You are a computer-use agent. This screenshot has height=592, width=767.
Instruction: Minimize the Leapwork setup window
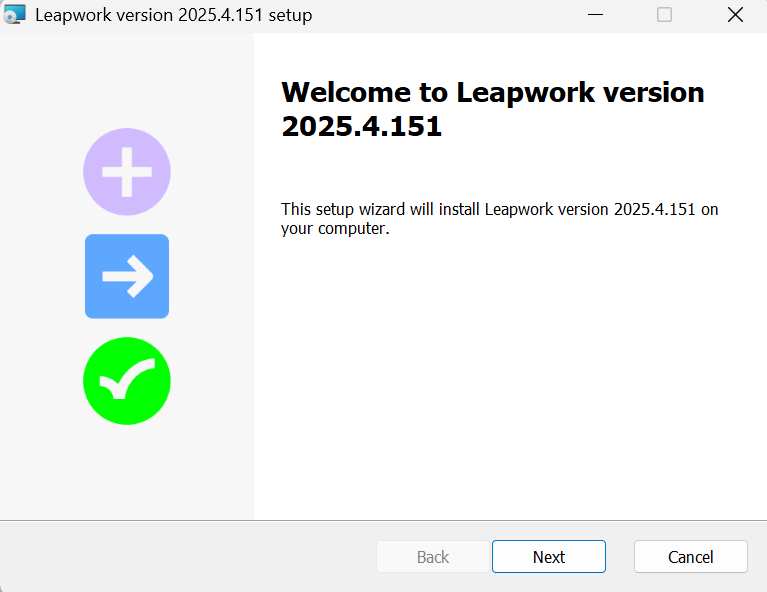[x=595, y=15]
